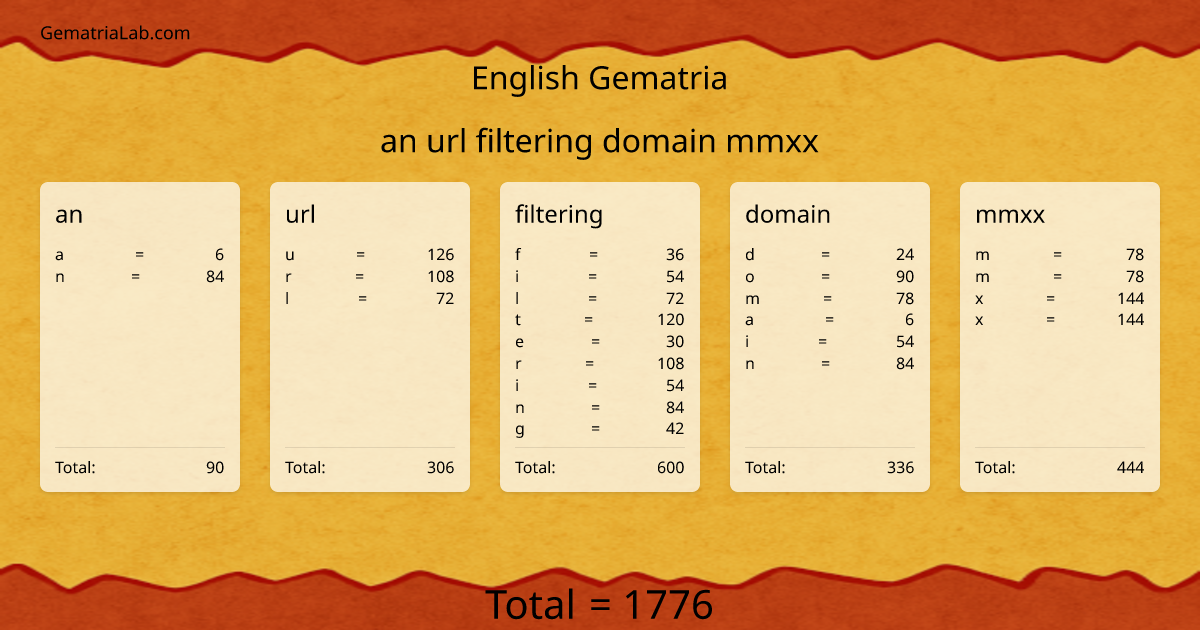Click letter 'o' in the 'domain' card
Screen dimensions: 1200x630
pos(750,277)
